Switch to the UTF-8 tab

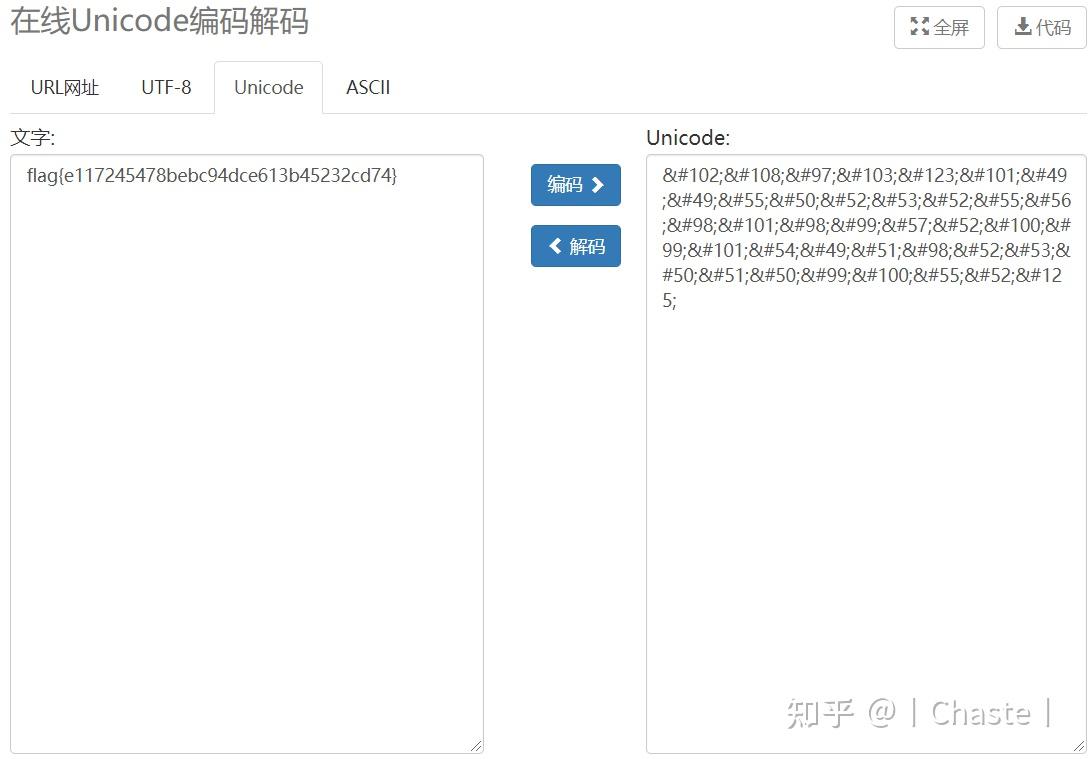pos(166,88)
